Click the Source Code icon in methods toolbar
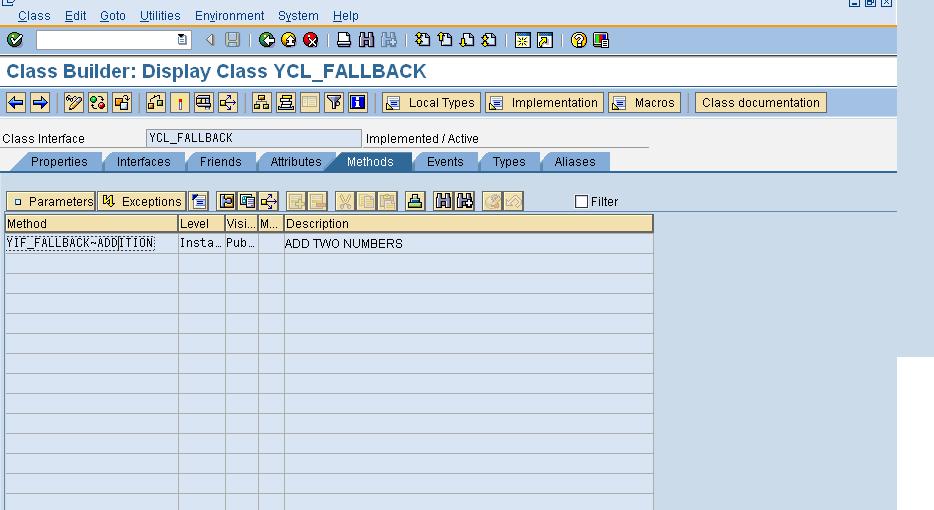Viewport: 934px width, 510px height. (226, 201)
